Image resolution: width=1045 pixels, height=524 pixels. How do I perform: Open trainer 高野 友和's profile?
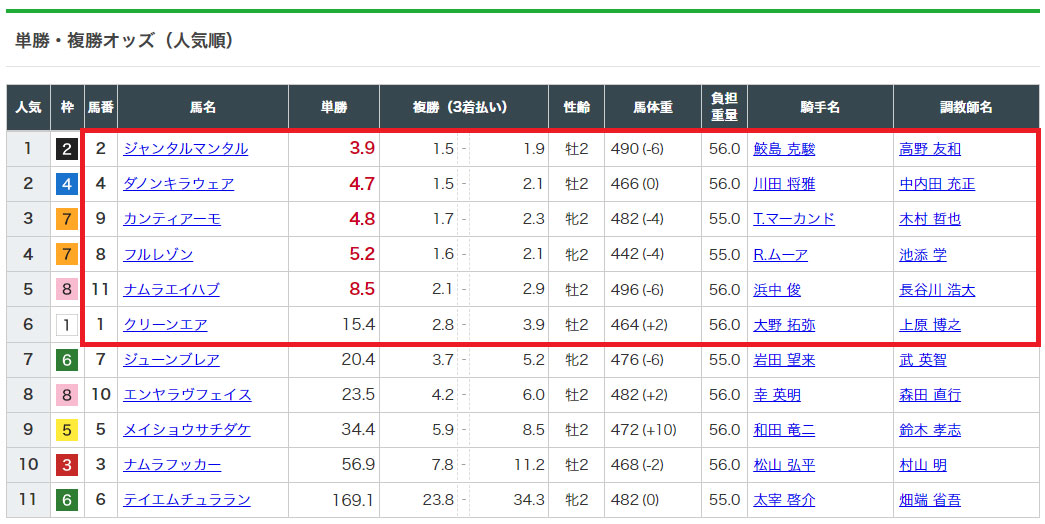click(x=929, y=149)
